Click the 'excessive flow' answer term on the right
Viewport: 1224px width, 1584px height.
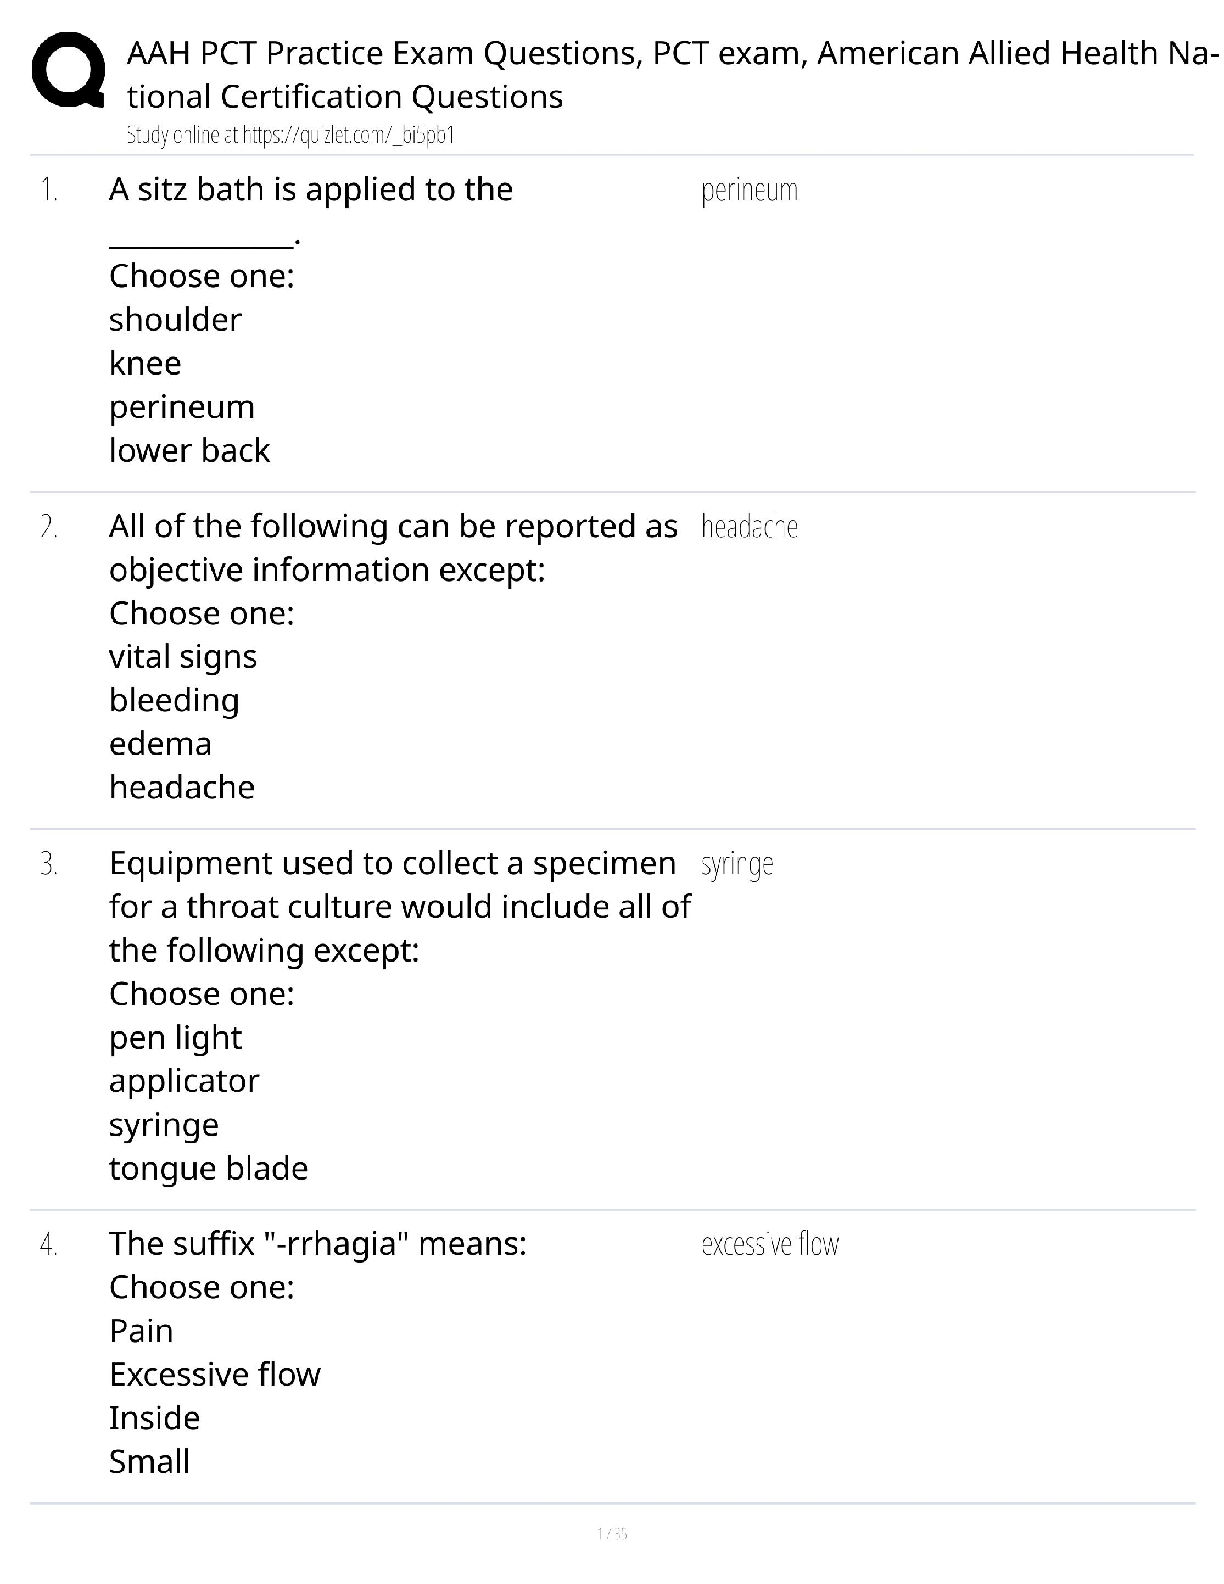770,1244
